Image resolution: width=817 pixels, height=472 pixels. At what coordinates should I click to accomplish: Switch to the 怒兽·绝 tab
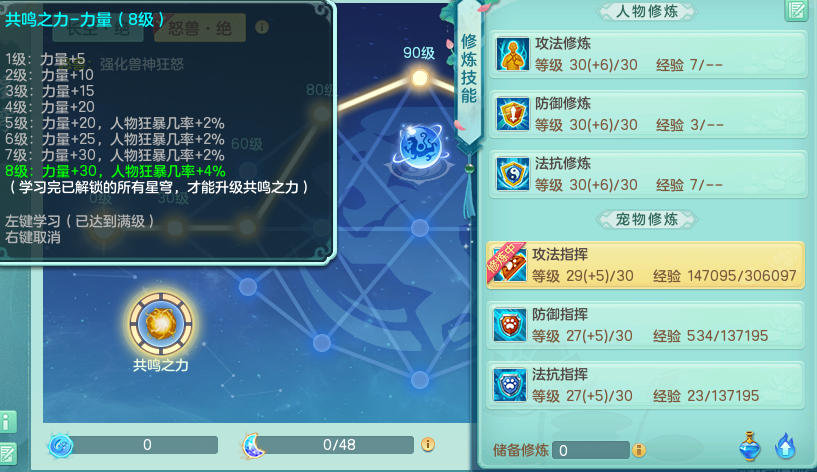[200, 28]
